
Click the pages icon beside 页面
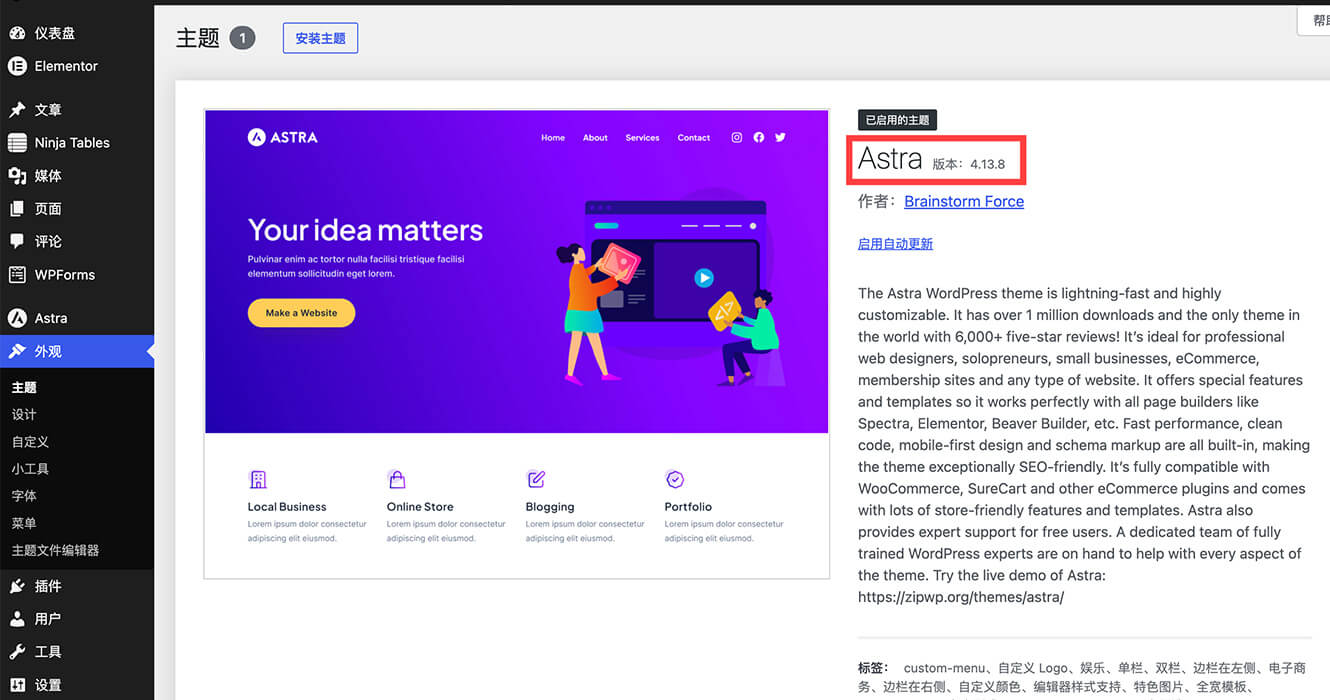click(x=17, y=209)
